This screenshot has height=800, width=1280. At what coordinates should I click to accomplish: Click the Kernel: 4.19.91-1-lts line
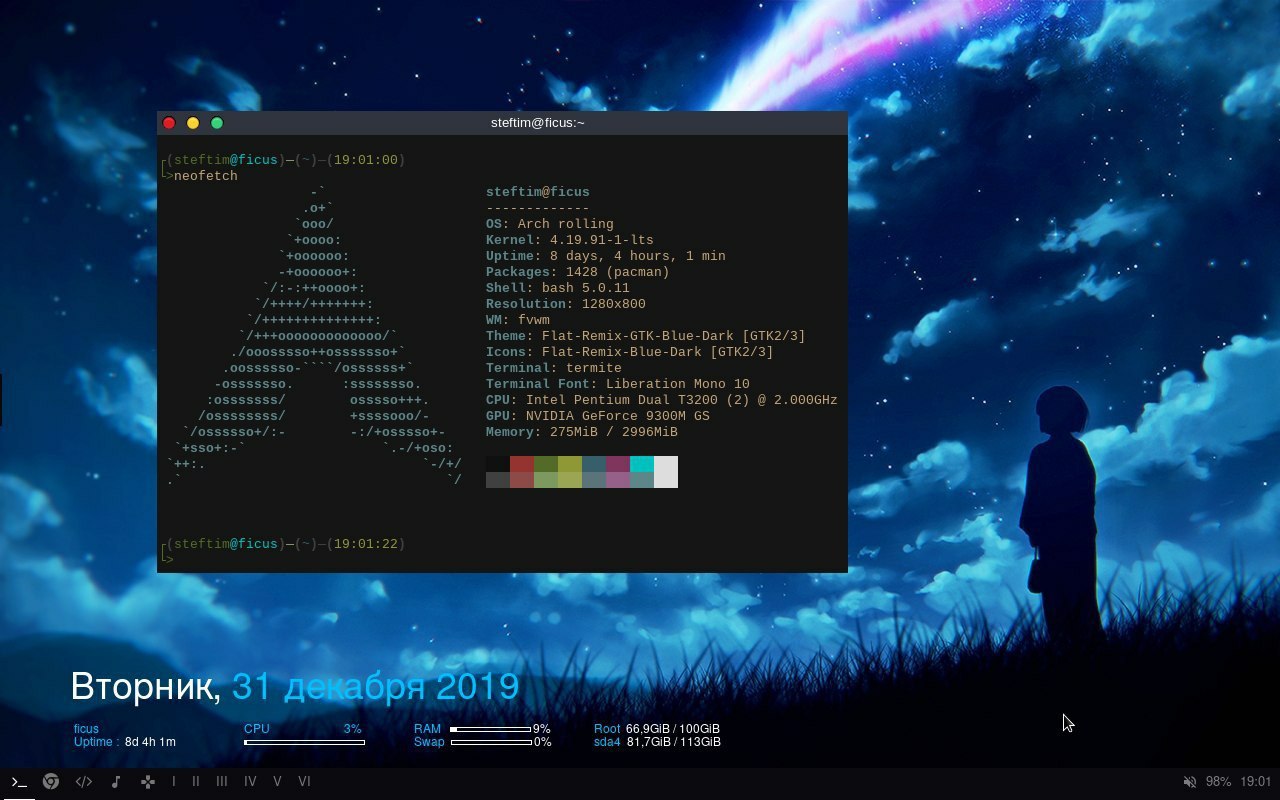(570, 240)
